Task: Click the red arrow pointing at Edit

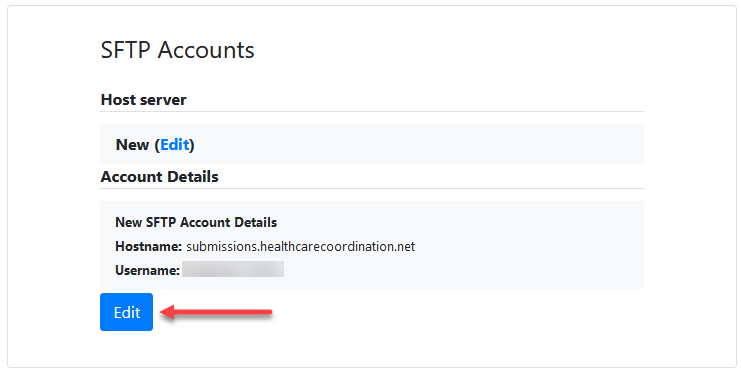Action: point(216,312)
